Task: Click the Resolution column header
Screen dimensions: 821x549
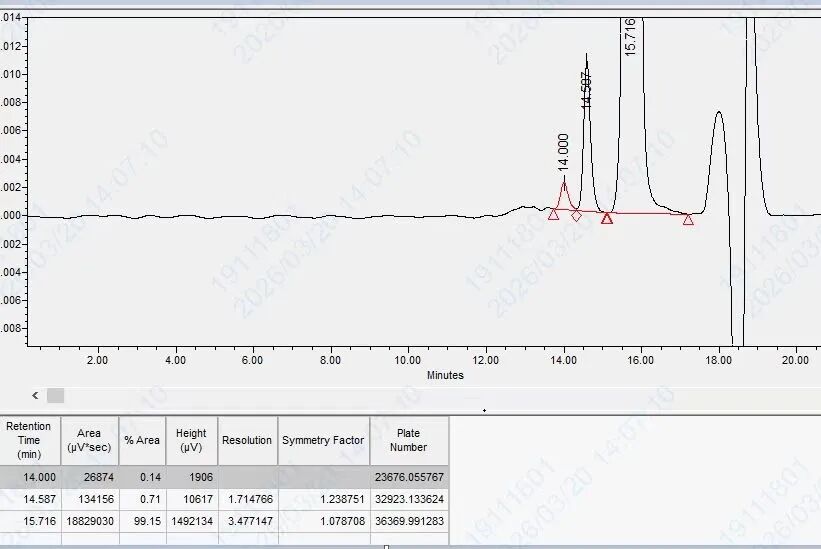Action: pyautogui.click(x=246, y=440)
